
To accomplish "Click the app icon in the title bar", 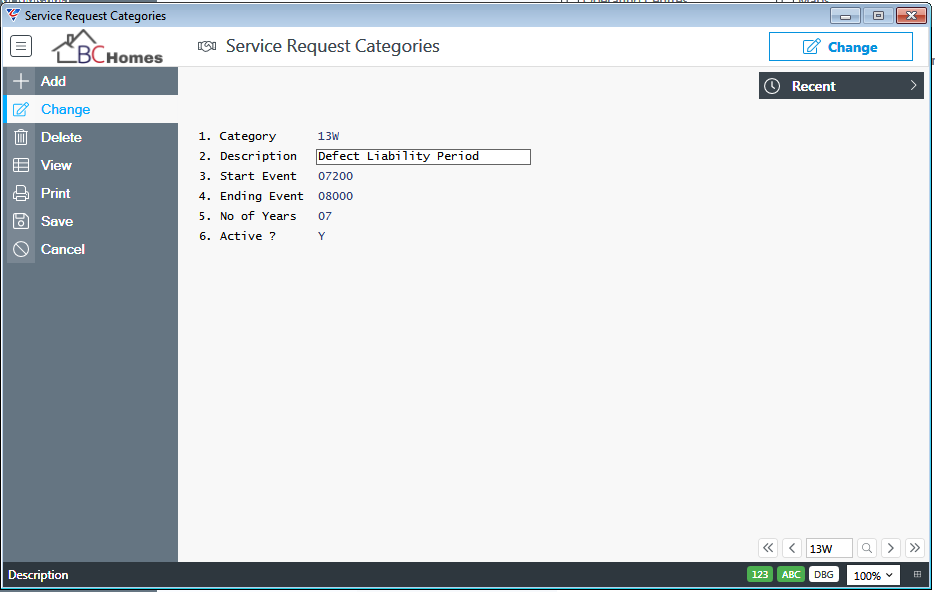I will 13,15.
